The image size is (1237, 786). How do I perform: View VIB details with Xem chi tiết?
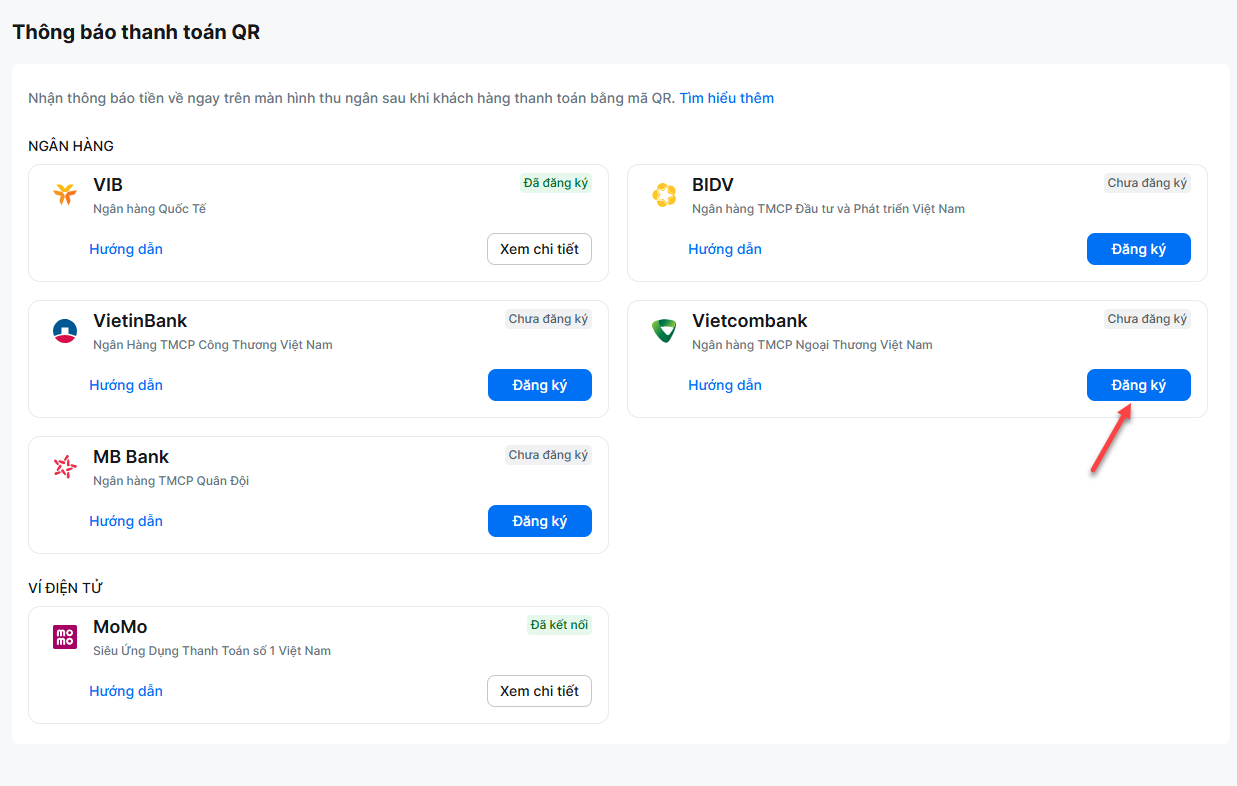[x=539, y=249]
